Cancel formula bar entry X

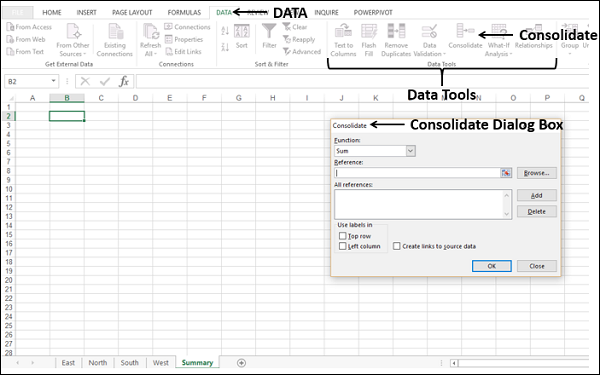coord(85,81)
